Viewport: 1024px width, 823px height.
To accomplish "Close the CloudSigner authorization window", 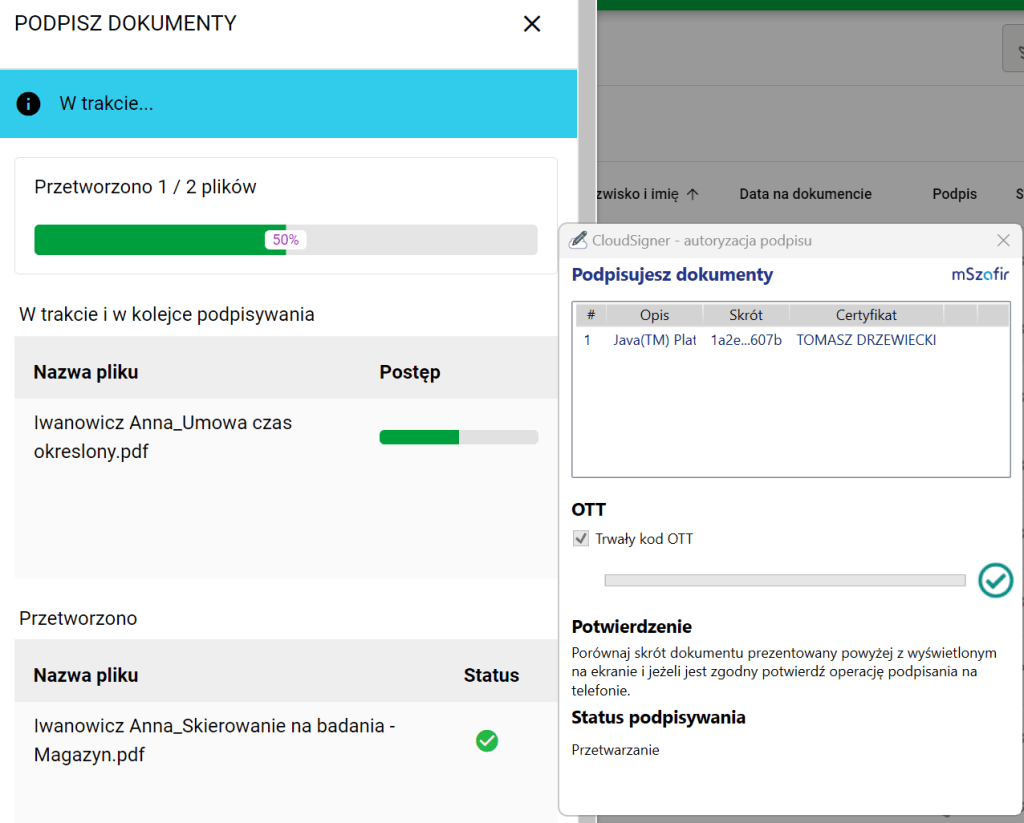I will coord(1003,240).
